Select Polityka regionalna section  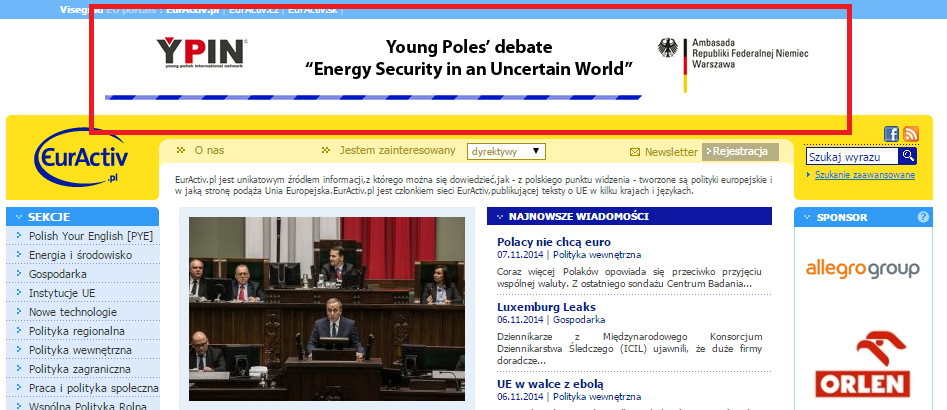77,332
